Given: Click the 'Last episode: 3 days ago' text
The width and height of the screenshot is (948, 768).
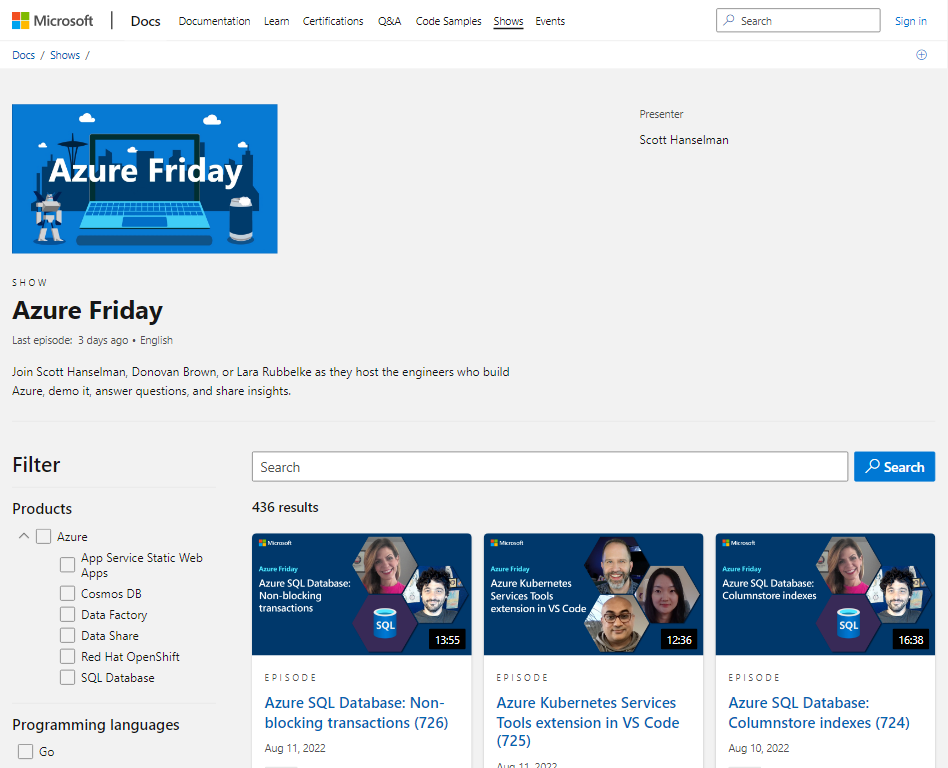Looking at the screenshot, I should coord(70,340).
